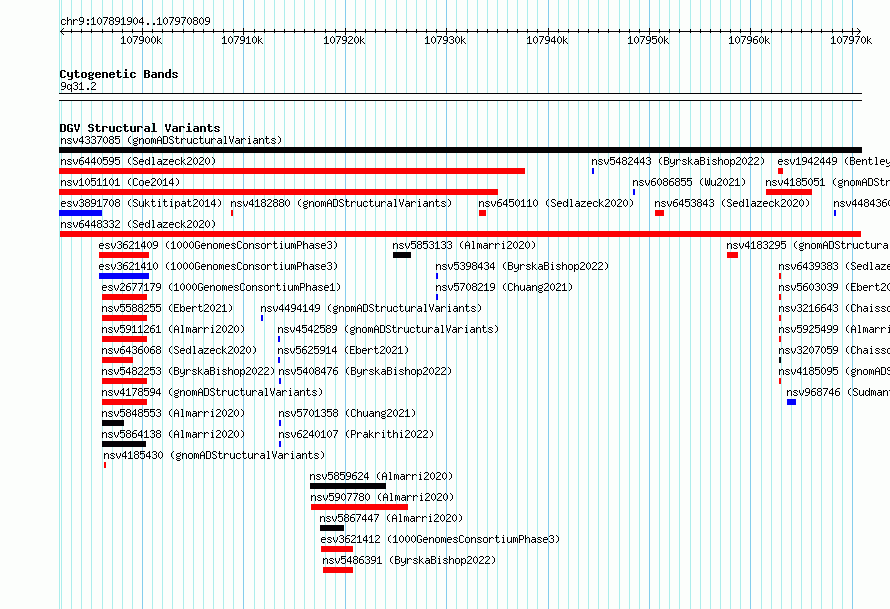Click esv3621412 (1000GenomesConsortiumPhase3) label
The height and width of the screenshot is (609, 890).
(440, 539)
